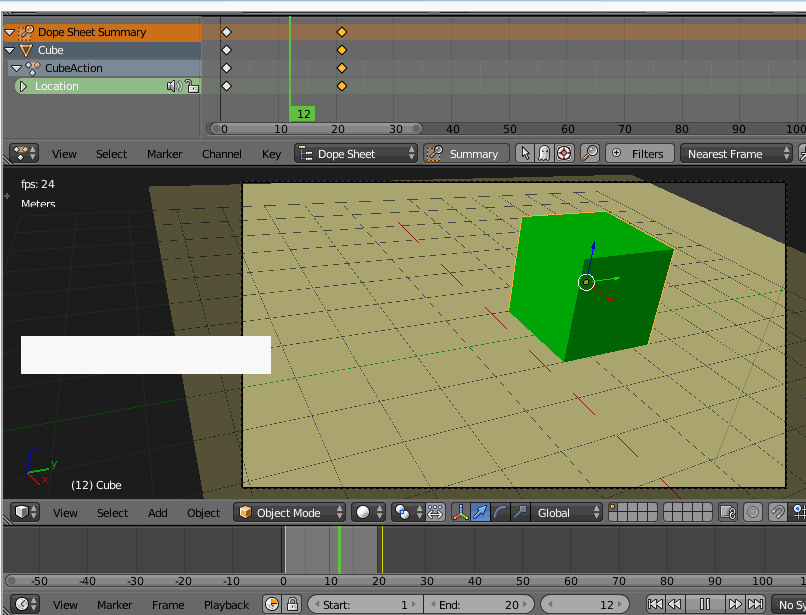Lock the Location channel
Image resolution: width=806 pixels, height=615 pixels.
(192, 86)
